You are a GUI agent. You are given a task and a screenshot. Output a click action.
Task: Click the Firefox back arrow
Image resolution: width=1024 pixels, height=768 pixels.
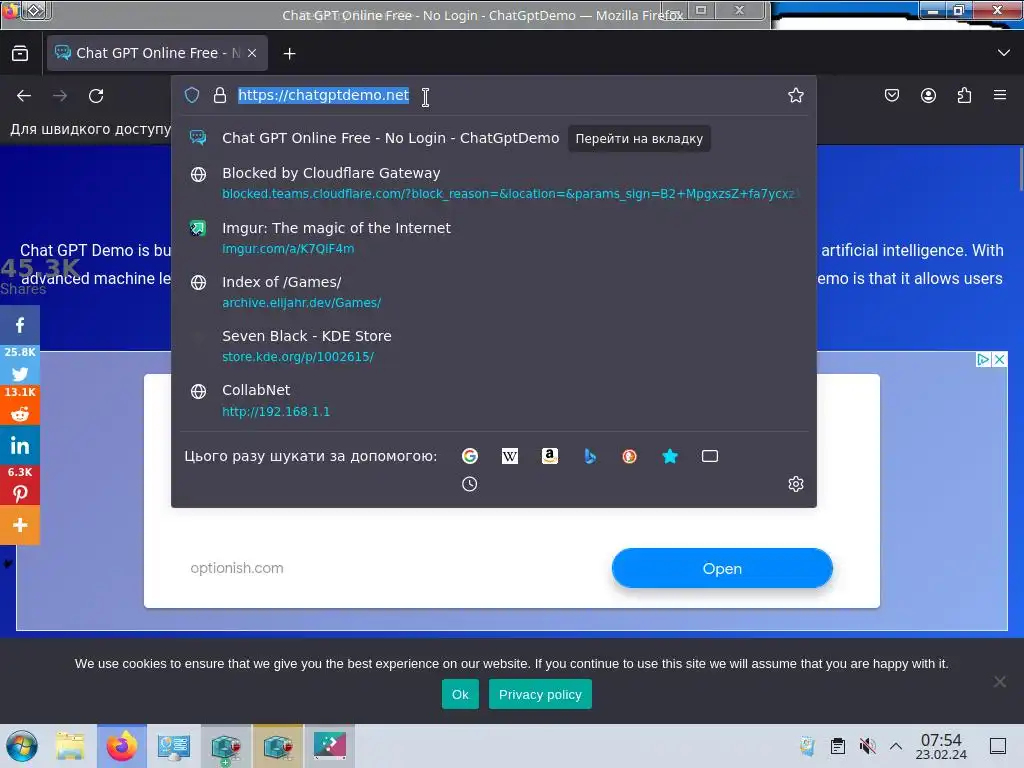[24, 96]
